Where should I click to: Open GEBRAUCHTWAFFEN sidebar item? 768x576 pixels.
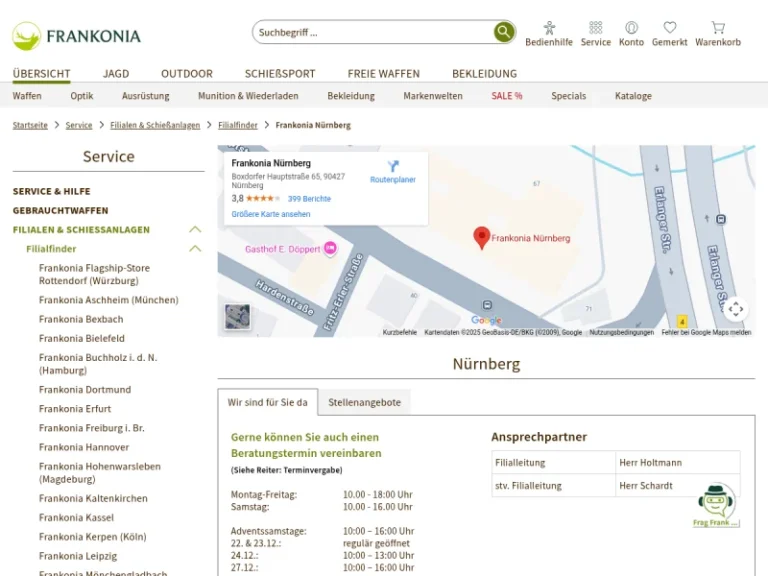[x=61, y=210]
